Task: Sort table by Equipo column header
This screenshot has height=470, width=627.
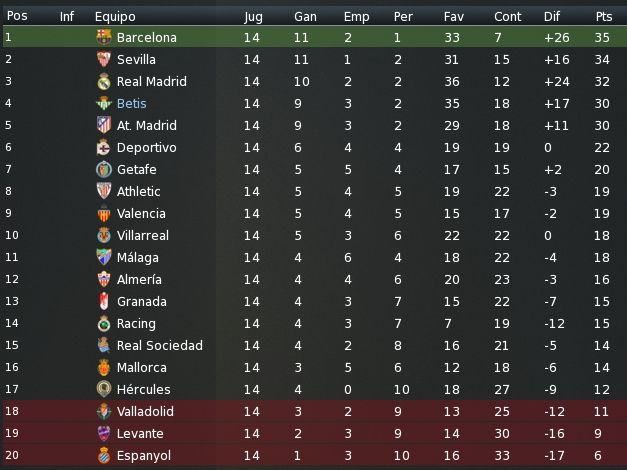Action: (115, 16)
